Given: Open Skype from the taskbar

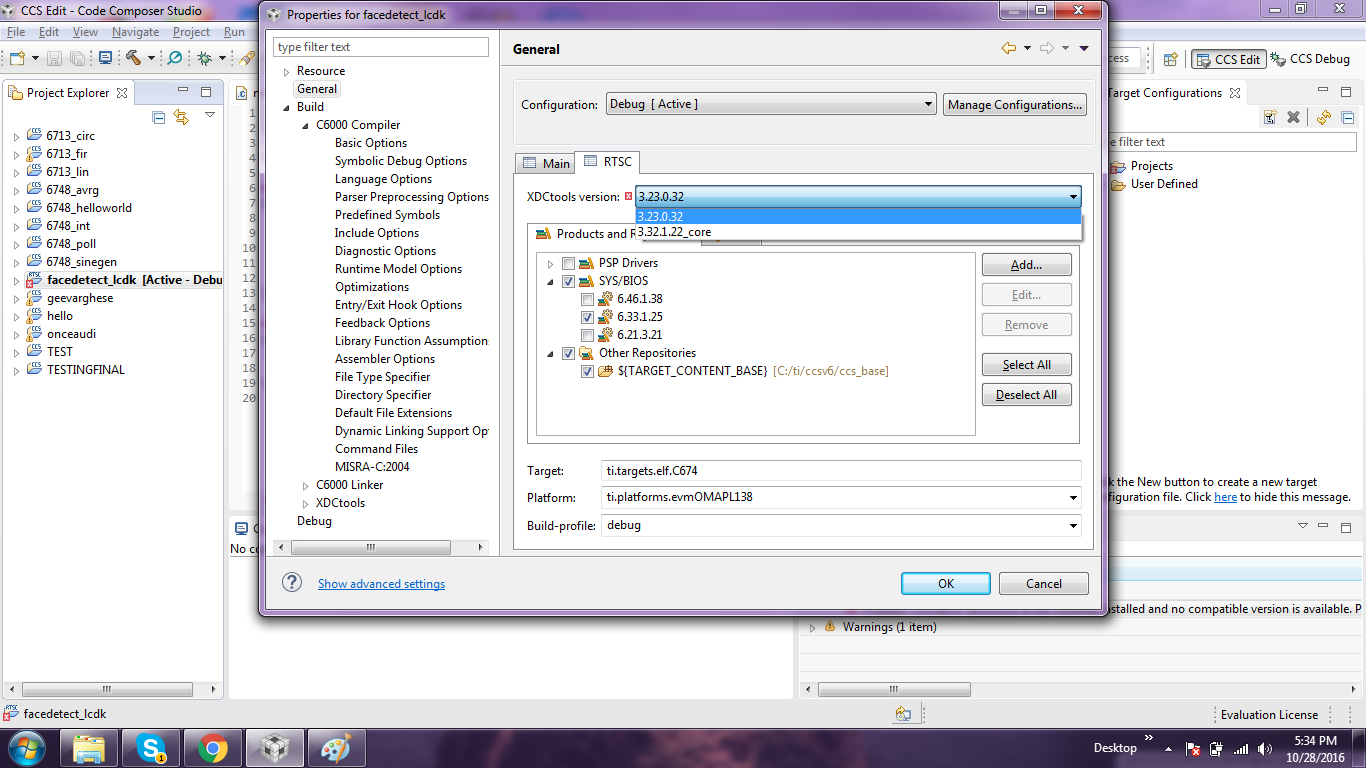Looking at the screenshot, I should [151, 748].
